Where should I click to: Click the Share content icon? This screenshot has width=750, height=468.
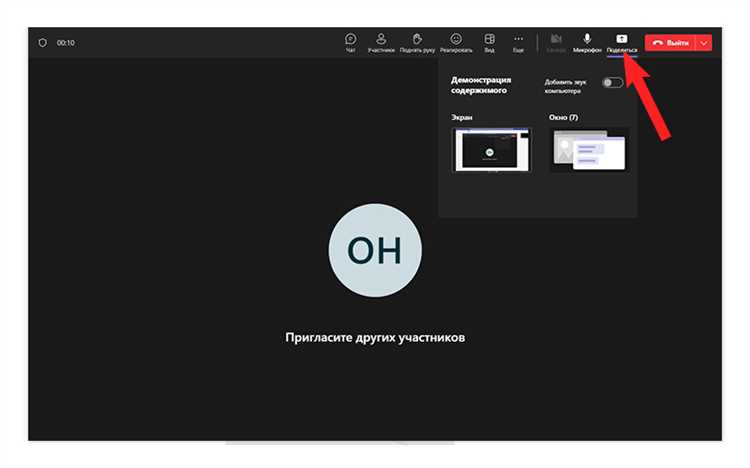[622, 42]
